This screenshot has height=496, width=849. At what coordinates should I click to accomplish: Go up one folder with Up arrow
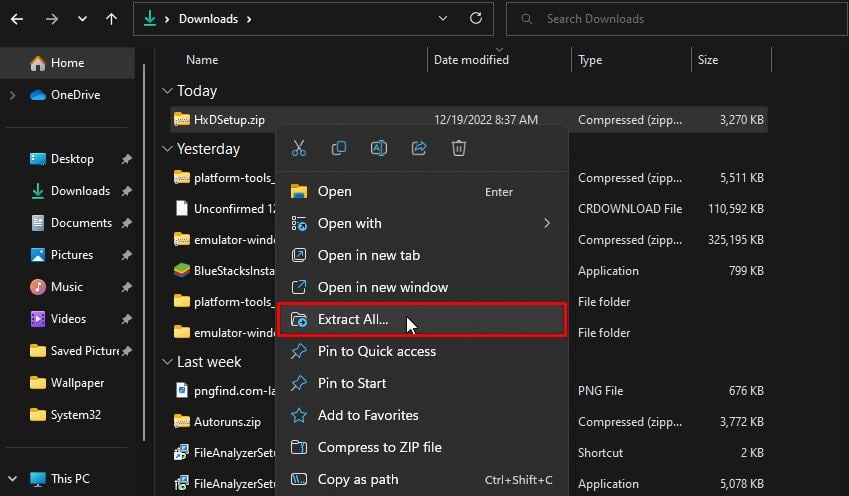[x=111, y=18]
